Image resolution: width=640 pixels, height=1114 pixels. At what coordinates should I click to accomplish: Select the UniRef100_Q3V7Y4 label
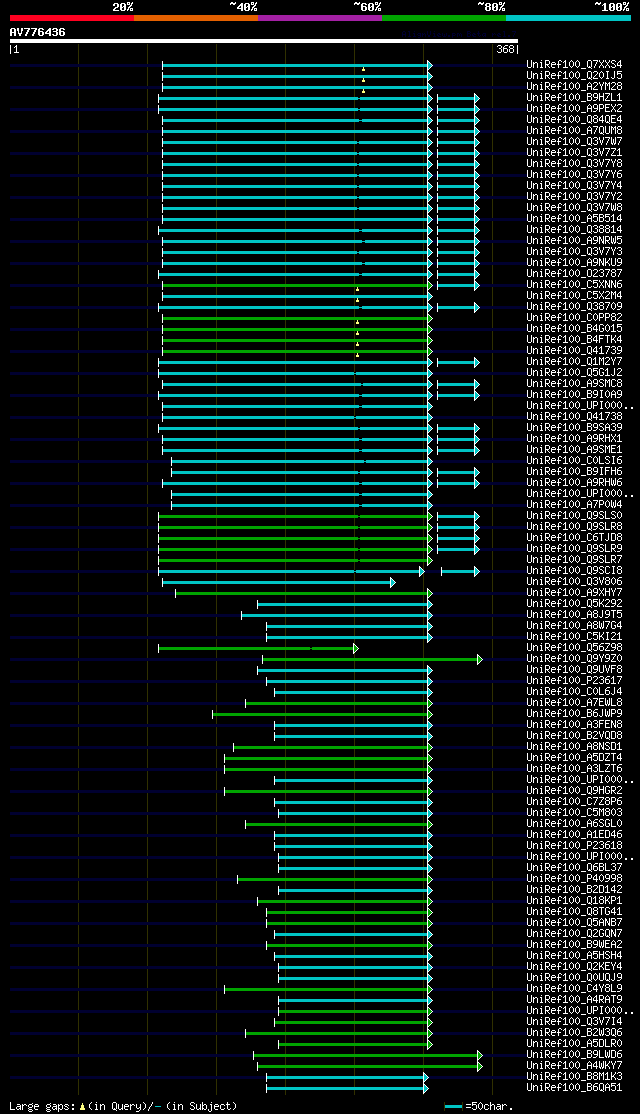tap(574, 185)
